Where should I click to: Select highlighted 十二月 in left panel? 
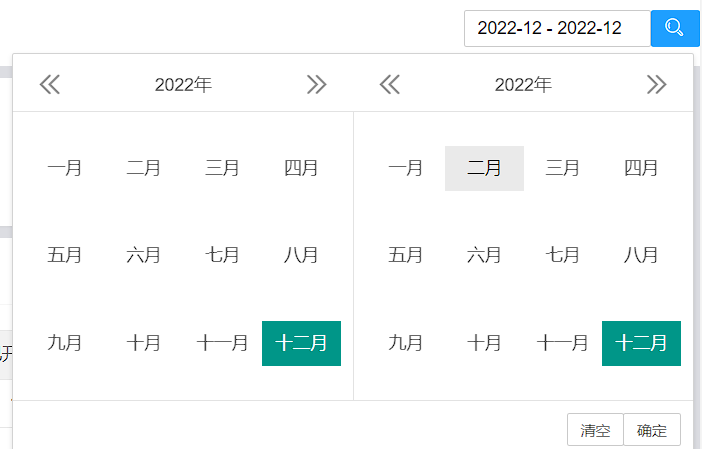[x=301, y=343]
